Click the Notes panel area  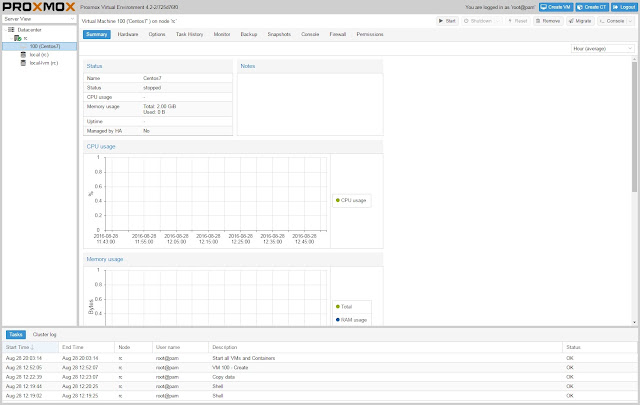pyautogui.click(x=310, y=104)
